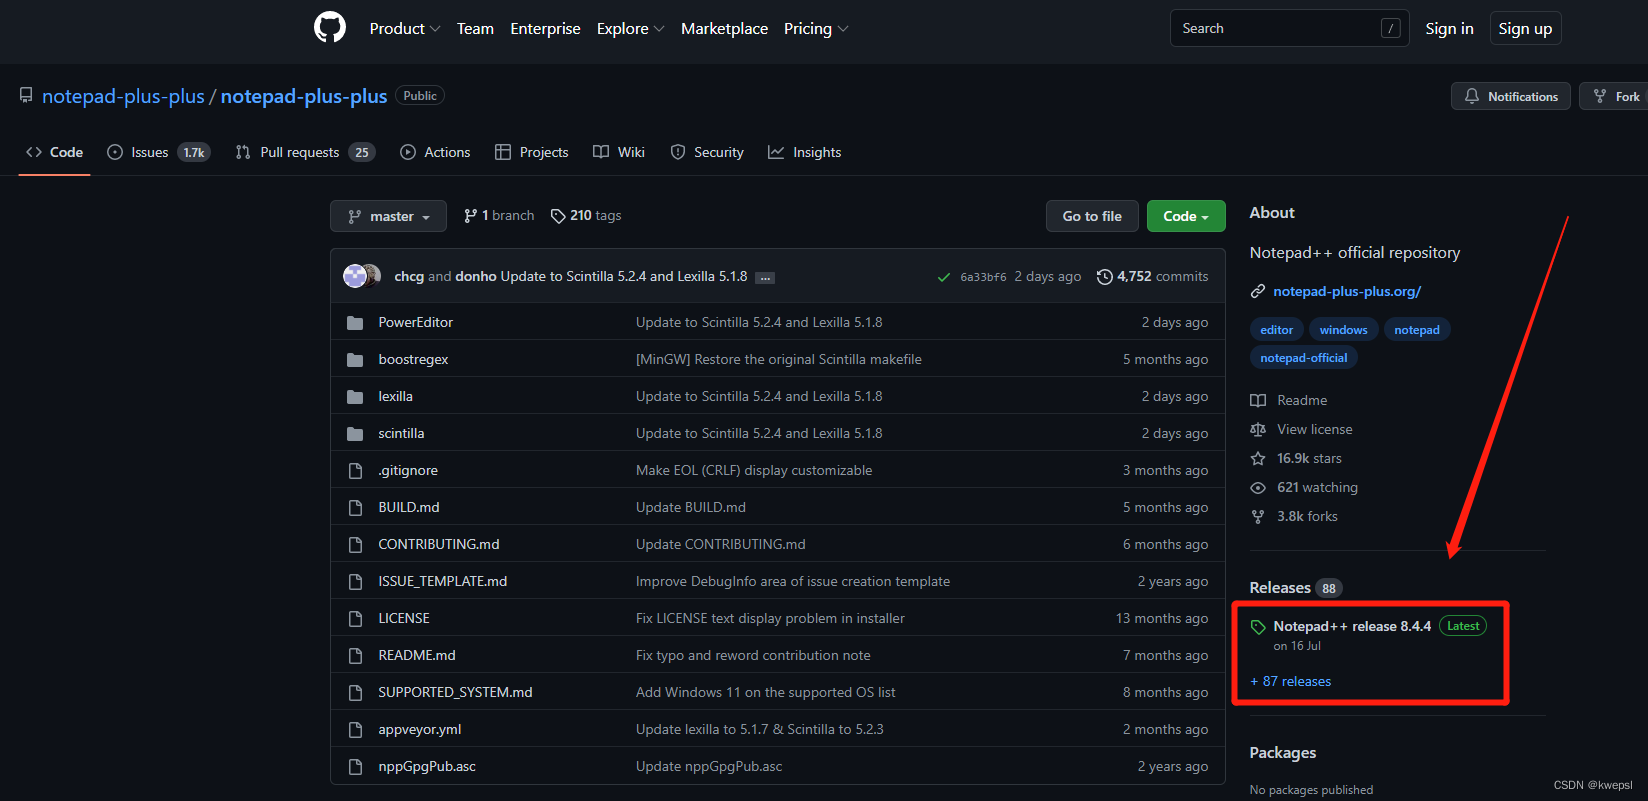The height and width of the screenshot is (801, 1648).
Task: Click the repository icon before the repo name
Action: pyautogui.click(x=26, y=95)
